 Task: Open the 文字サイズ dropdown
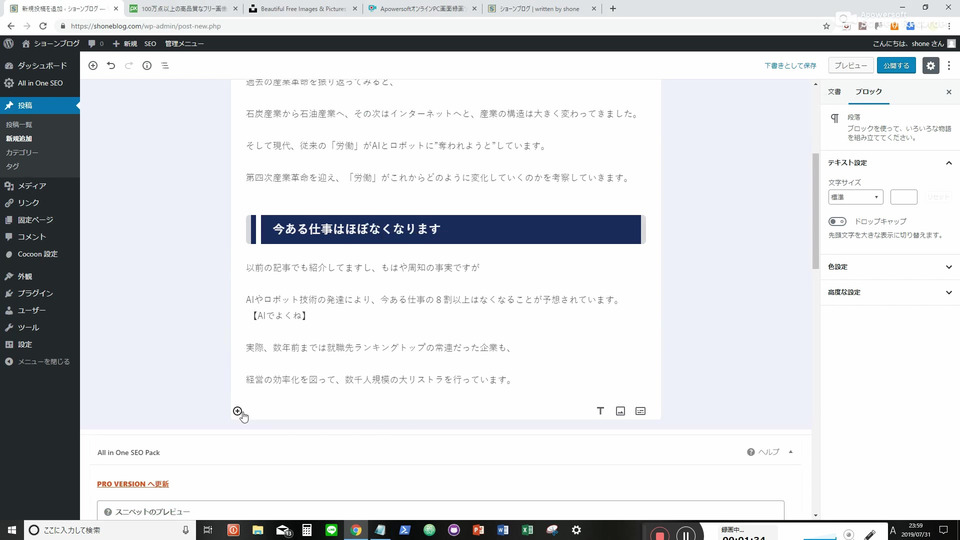(x=855, y=197)
